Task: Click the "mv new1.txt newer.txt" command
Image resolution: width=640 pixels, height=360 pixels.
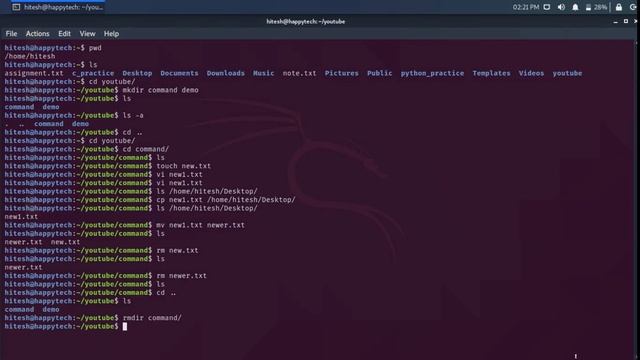Action: [200, 225]
